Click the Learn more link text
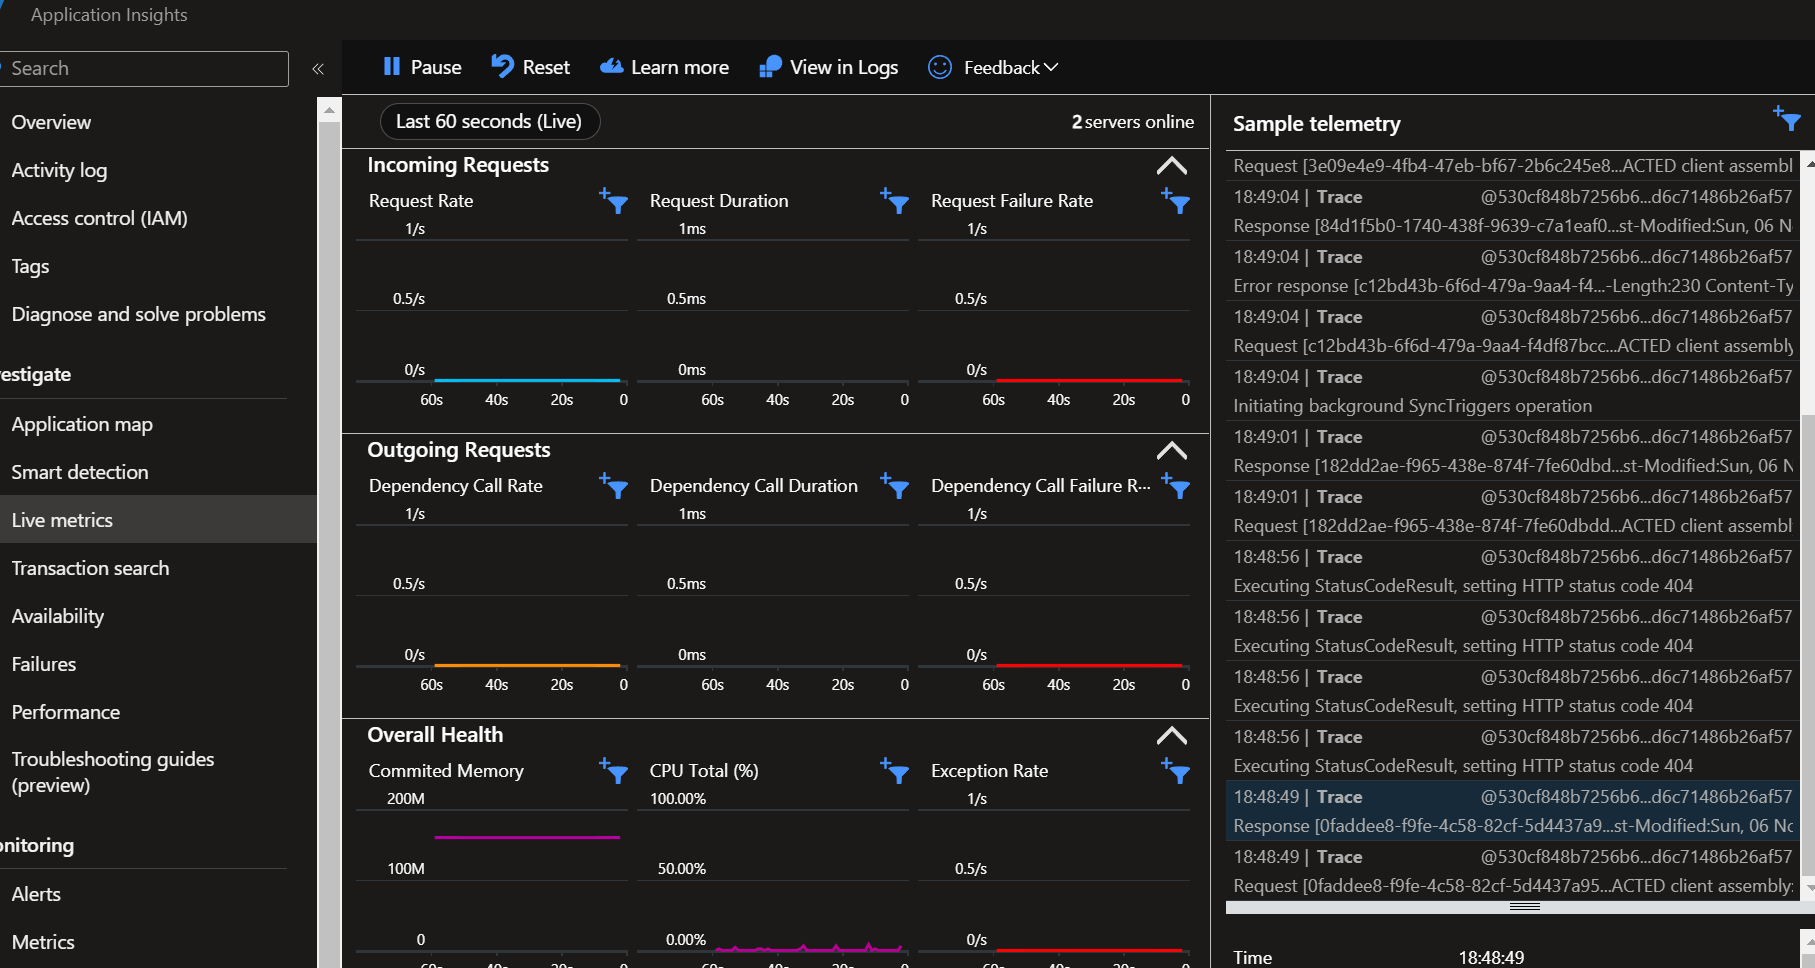The image size is (1815, 968). click(x=680, y=67)
